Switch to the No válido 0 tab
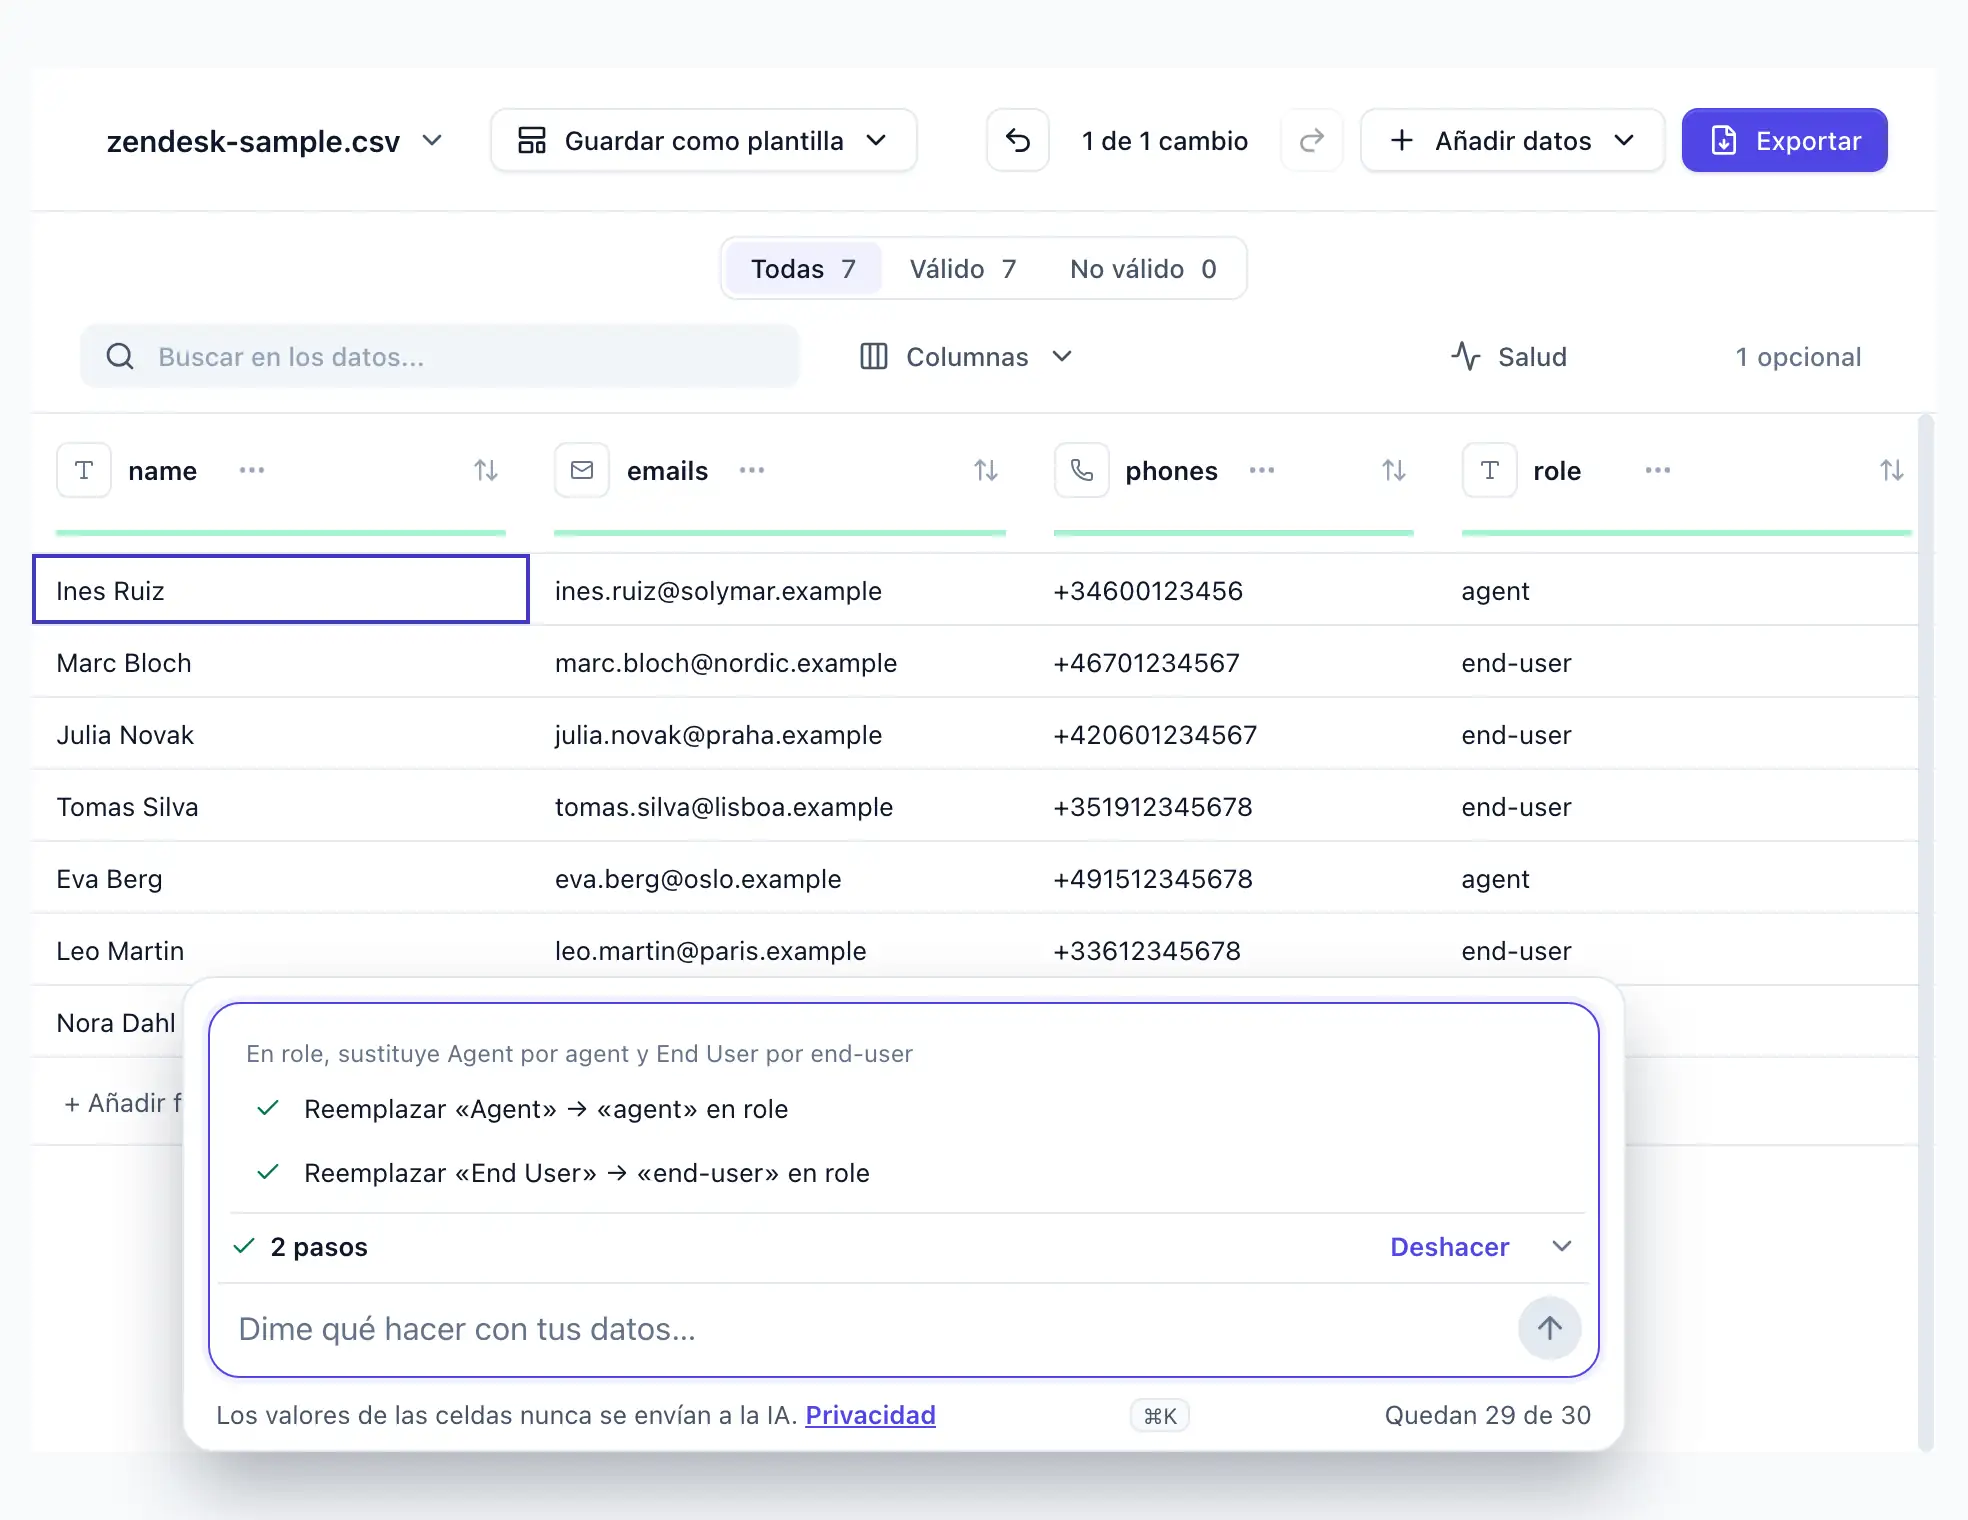Viewport: 1968px width, 1520px height. 1143,269
